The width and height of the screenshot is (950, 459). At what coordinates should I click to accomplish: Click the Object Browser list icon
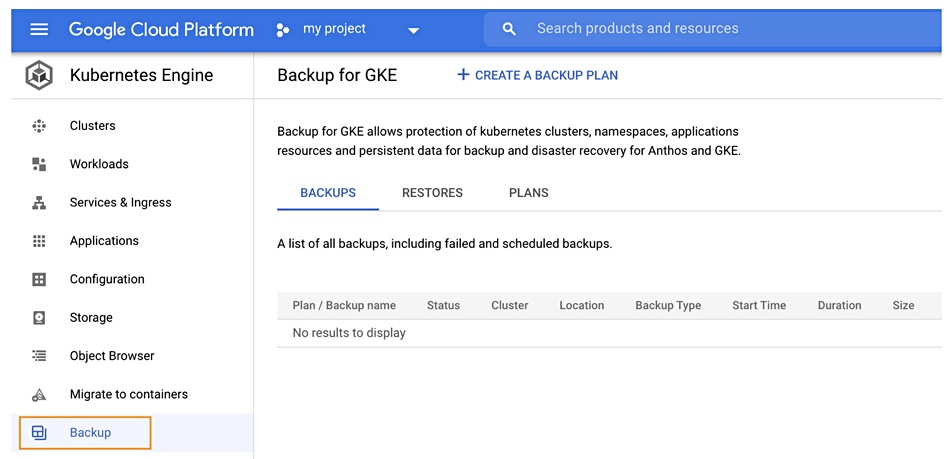point(39,356)
